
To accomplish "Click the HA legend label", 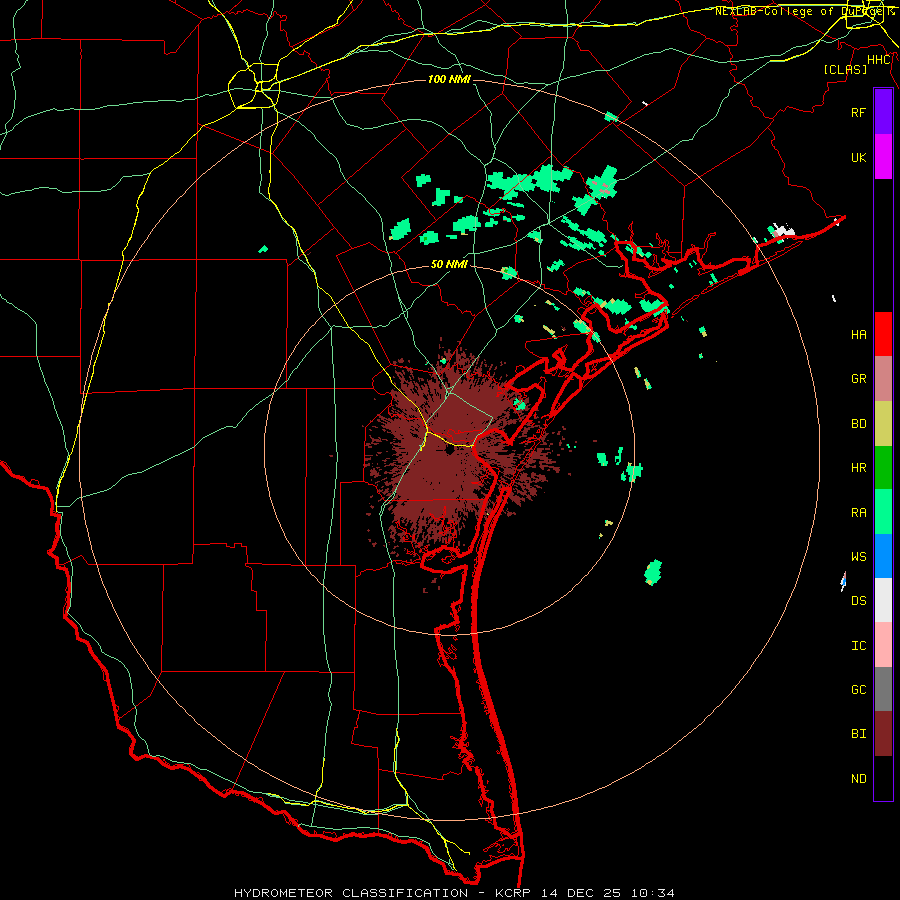I will point(858,335).
